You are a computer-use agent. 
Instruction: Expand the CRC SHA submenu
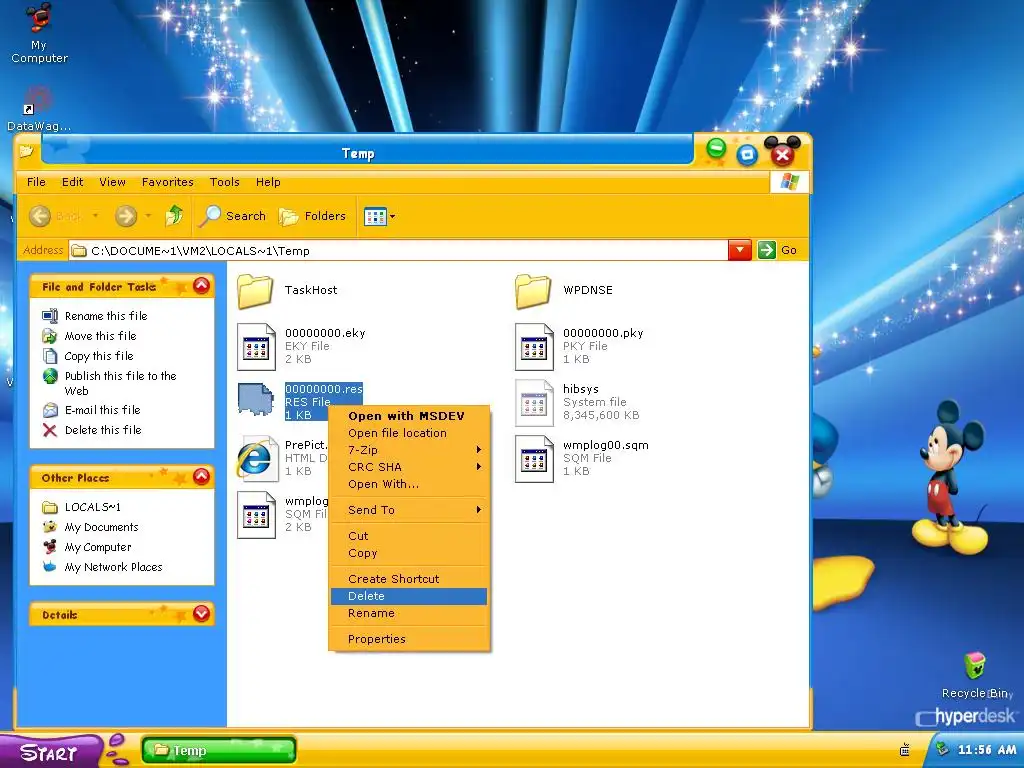(x=409, y=467)
